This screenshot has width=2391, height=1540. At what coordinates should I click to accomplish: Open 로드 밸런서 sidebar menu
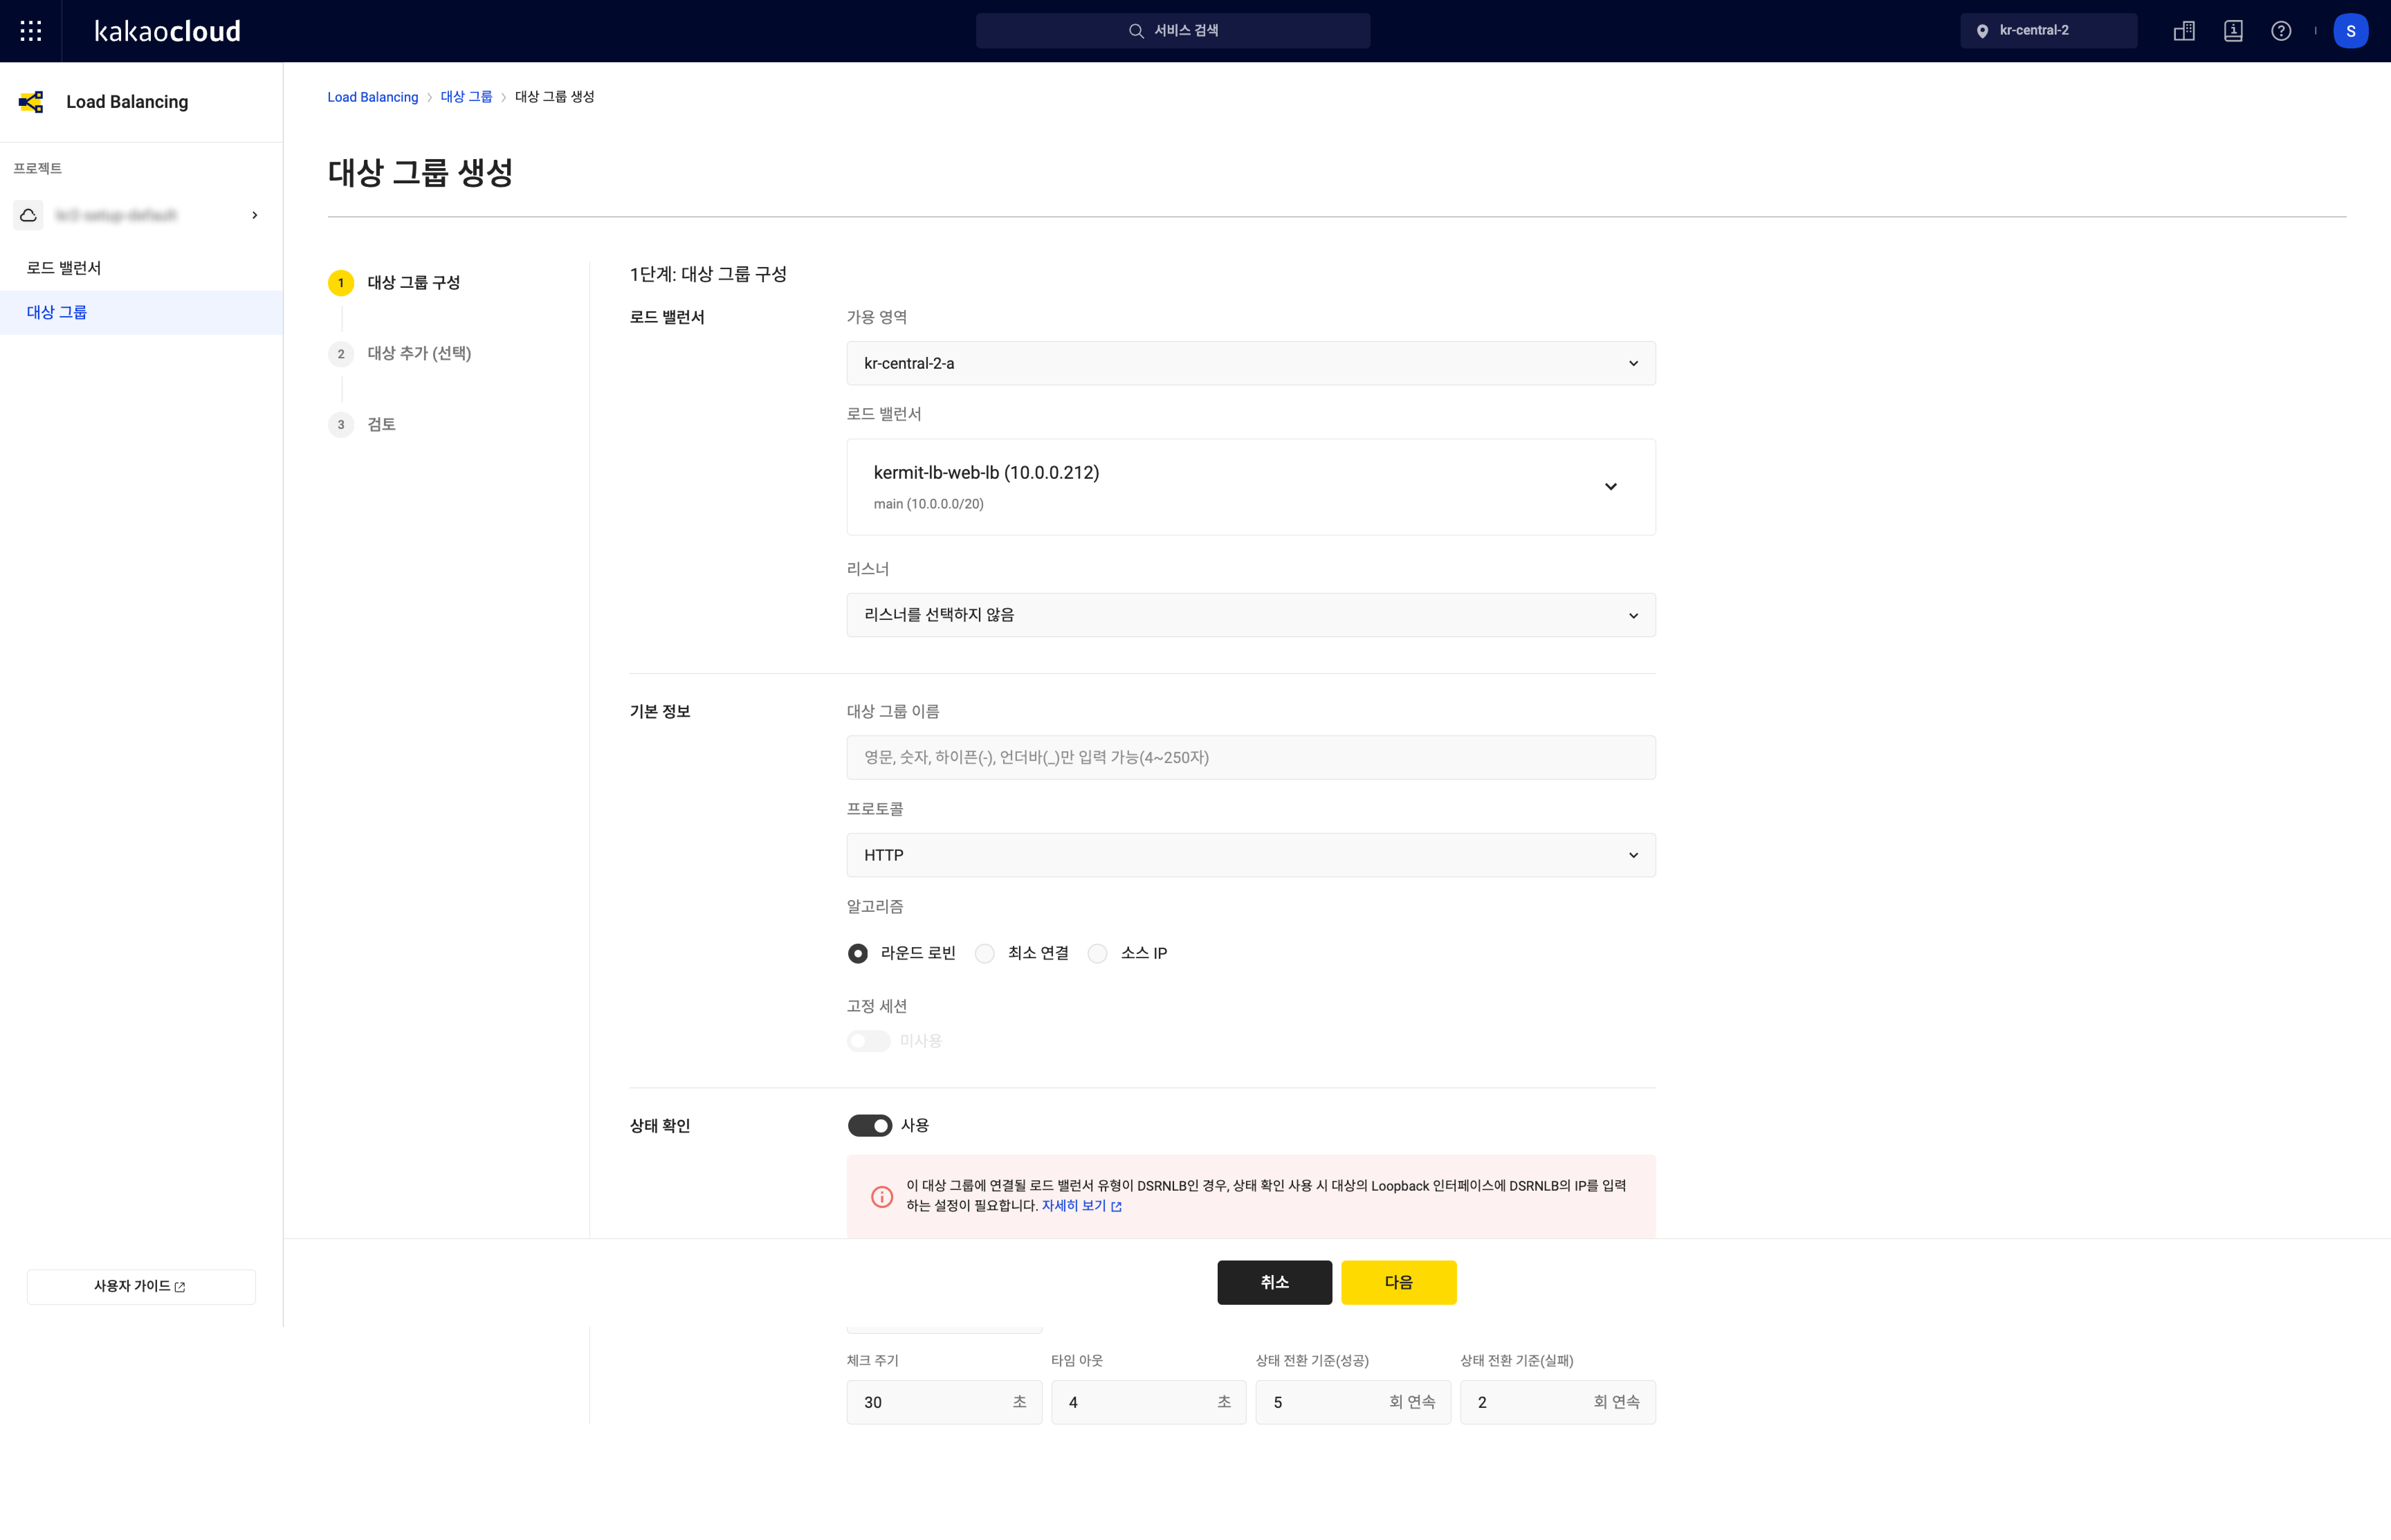click(141, 268)
